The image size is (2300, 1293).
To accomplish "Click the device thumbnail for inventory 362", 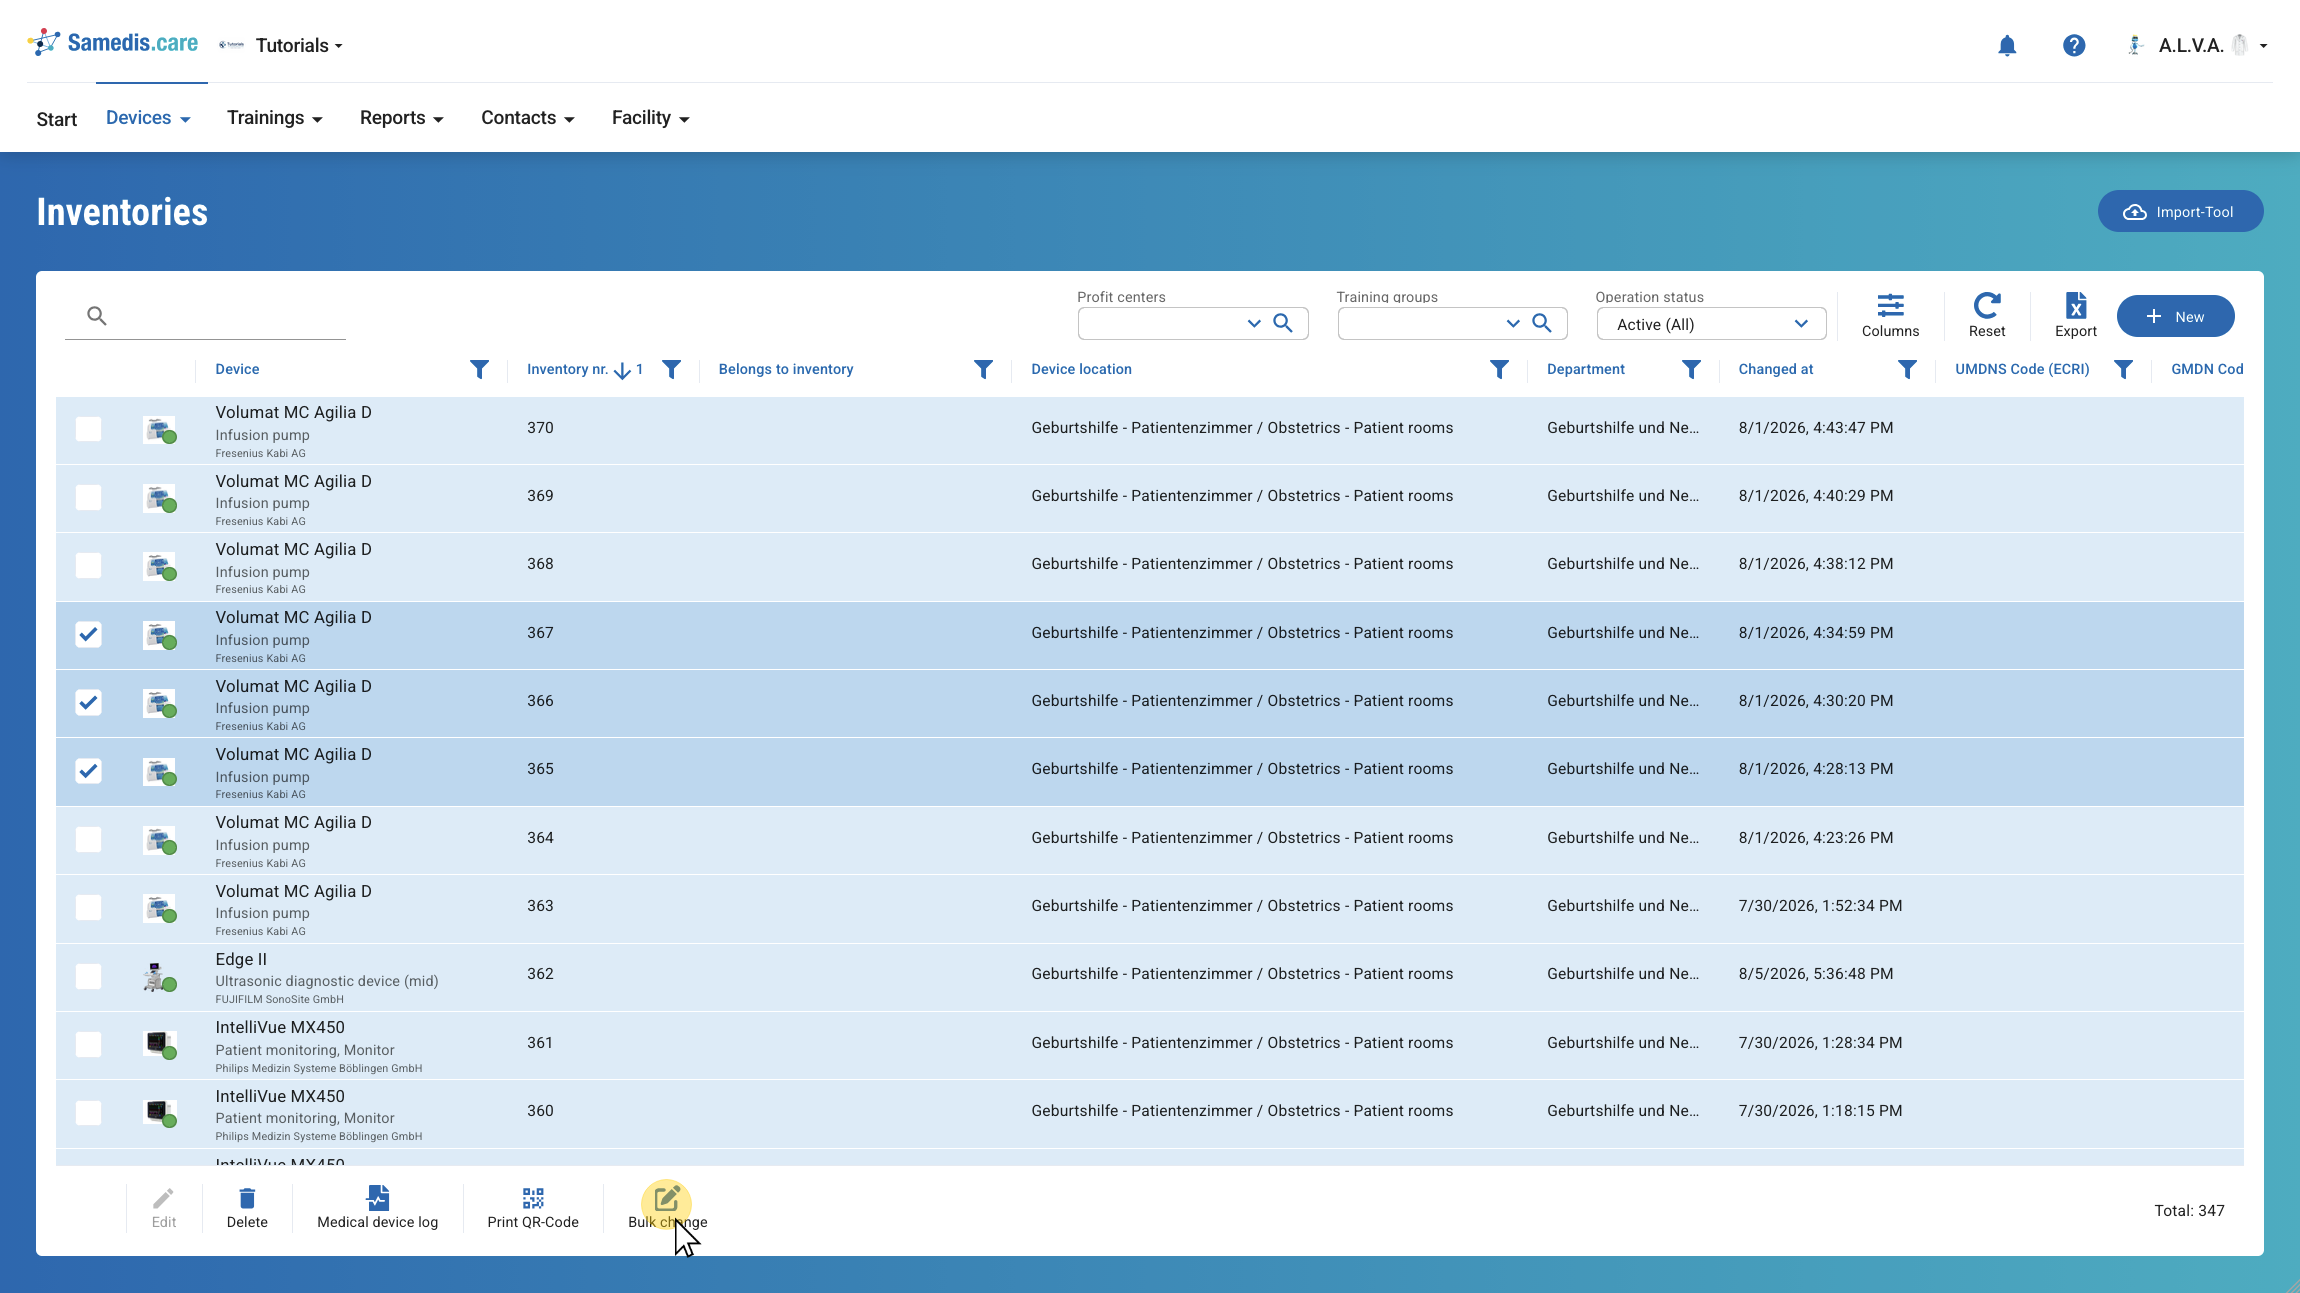I will (x=159, y=976).
